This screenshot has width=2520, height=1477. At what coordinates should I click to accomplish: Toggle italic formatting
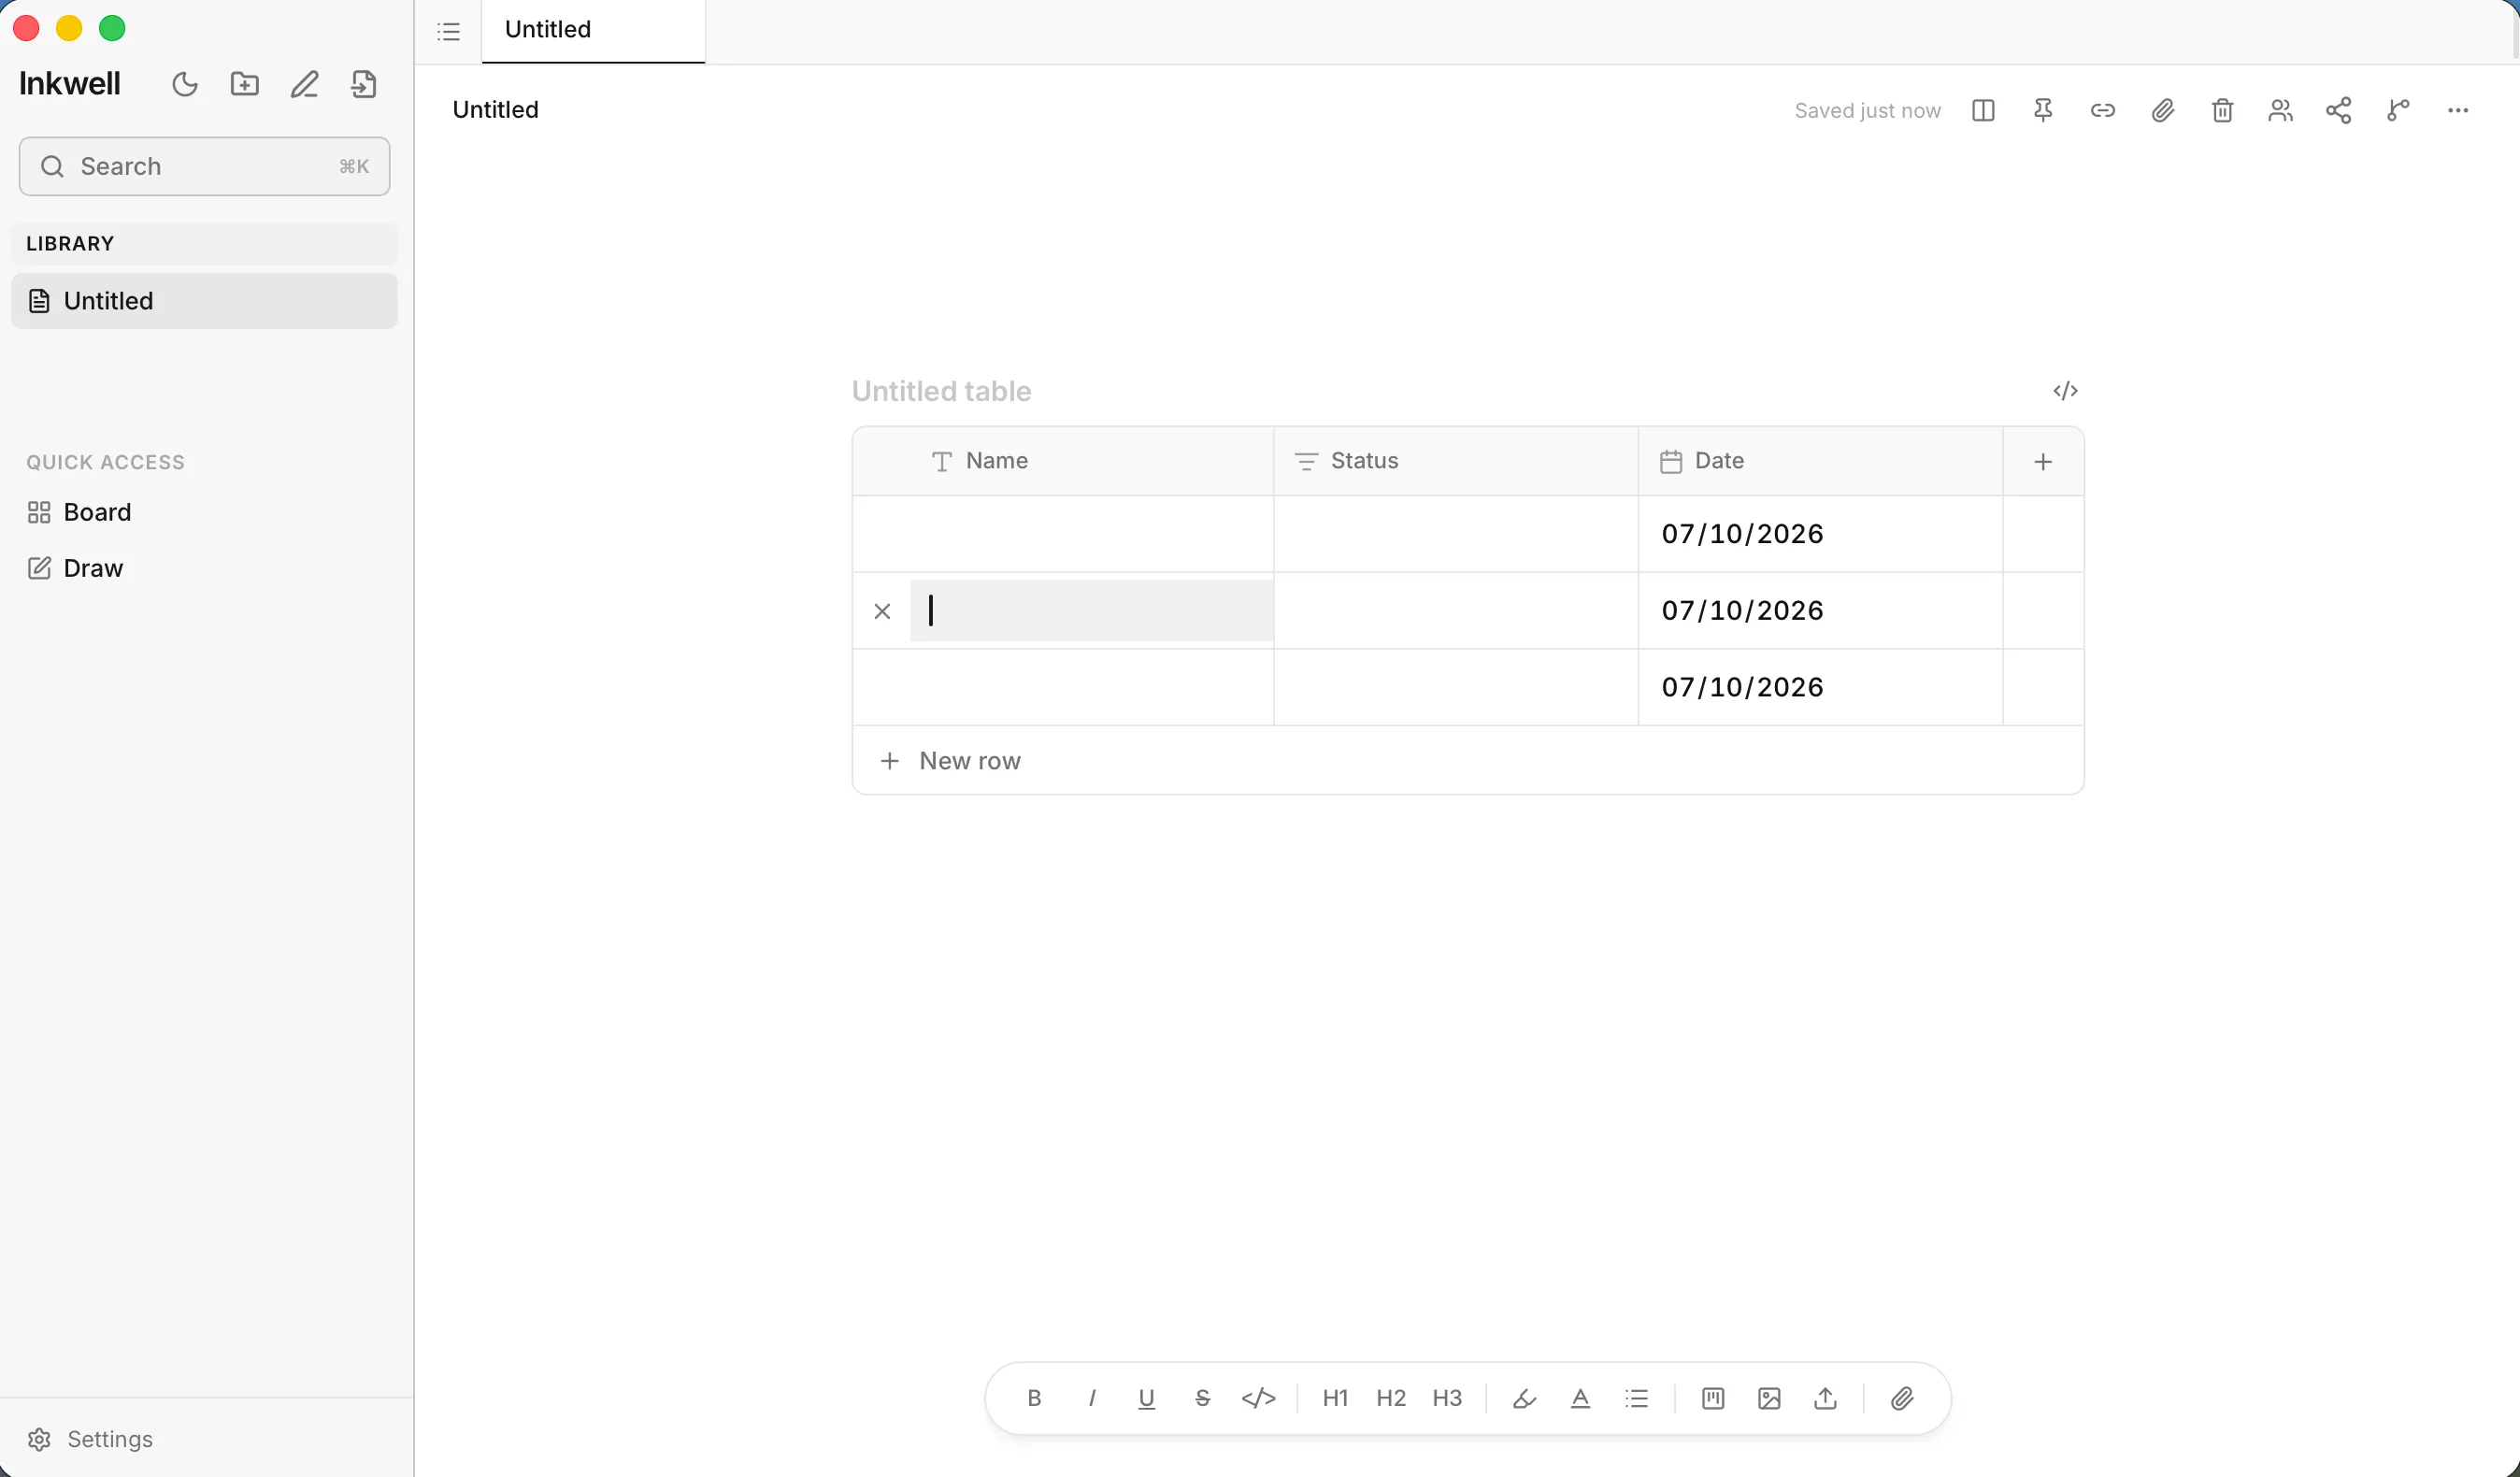[1091, 1398]
